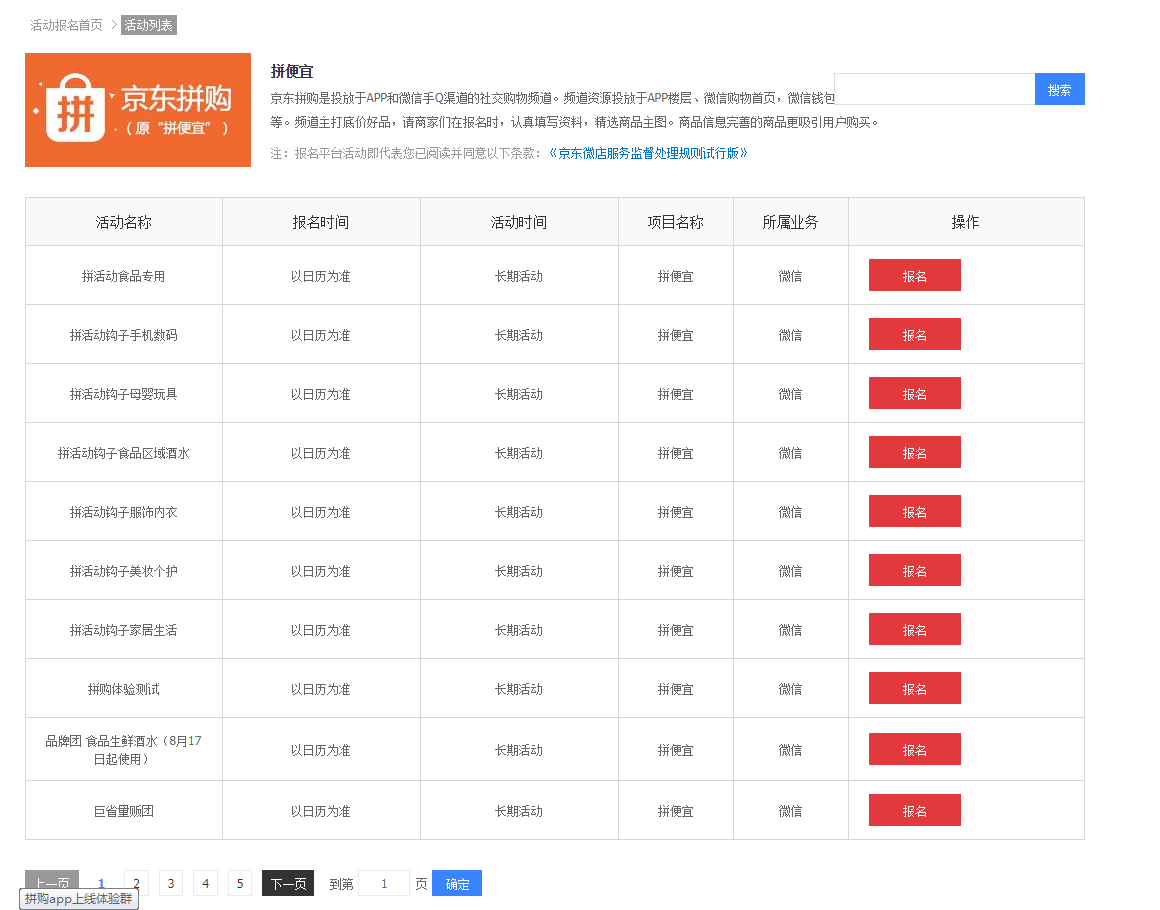This screenshot has height=910, width=1160.
Task: Go to page 5 in pagination
Action: 239,883
